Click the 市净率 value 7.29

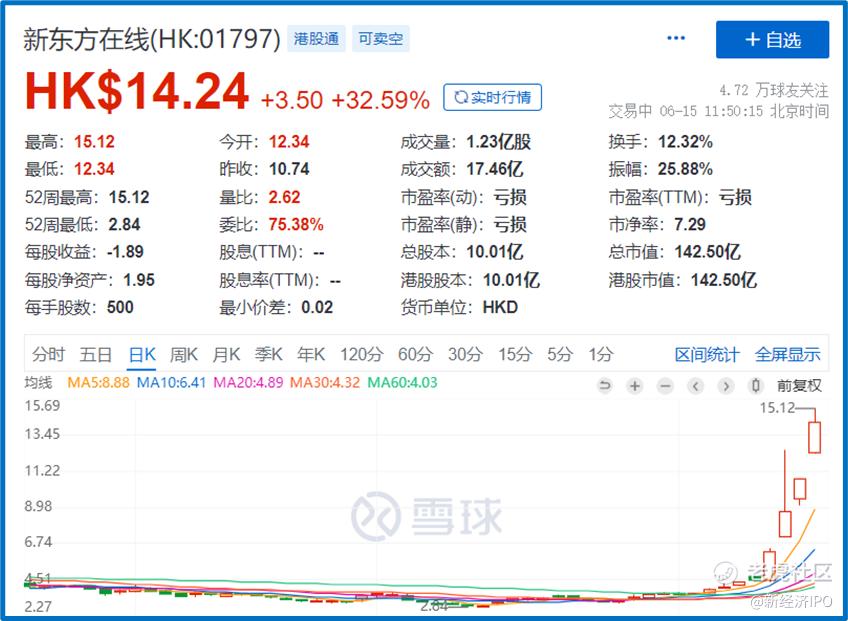tap(690, 224)
